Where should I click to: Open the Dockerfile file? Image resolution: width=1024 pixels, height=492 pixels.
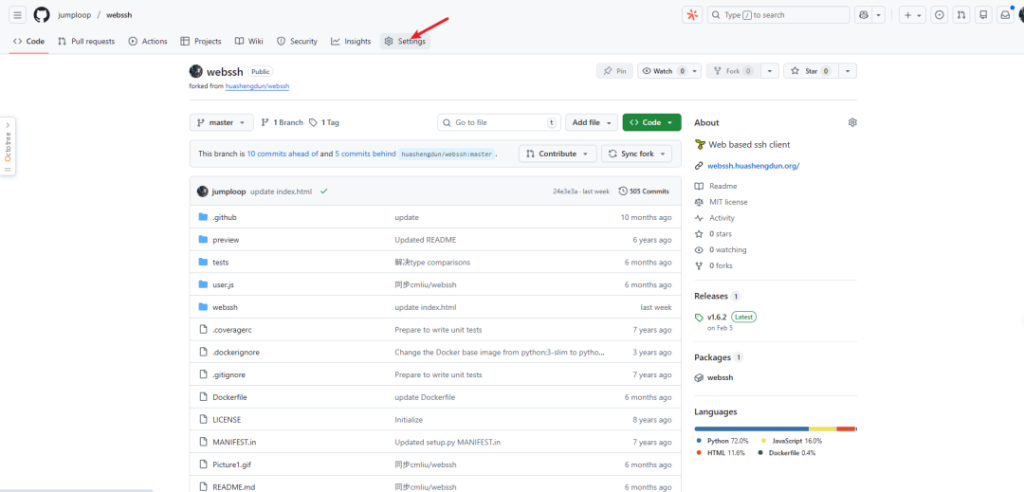229,397
